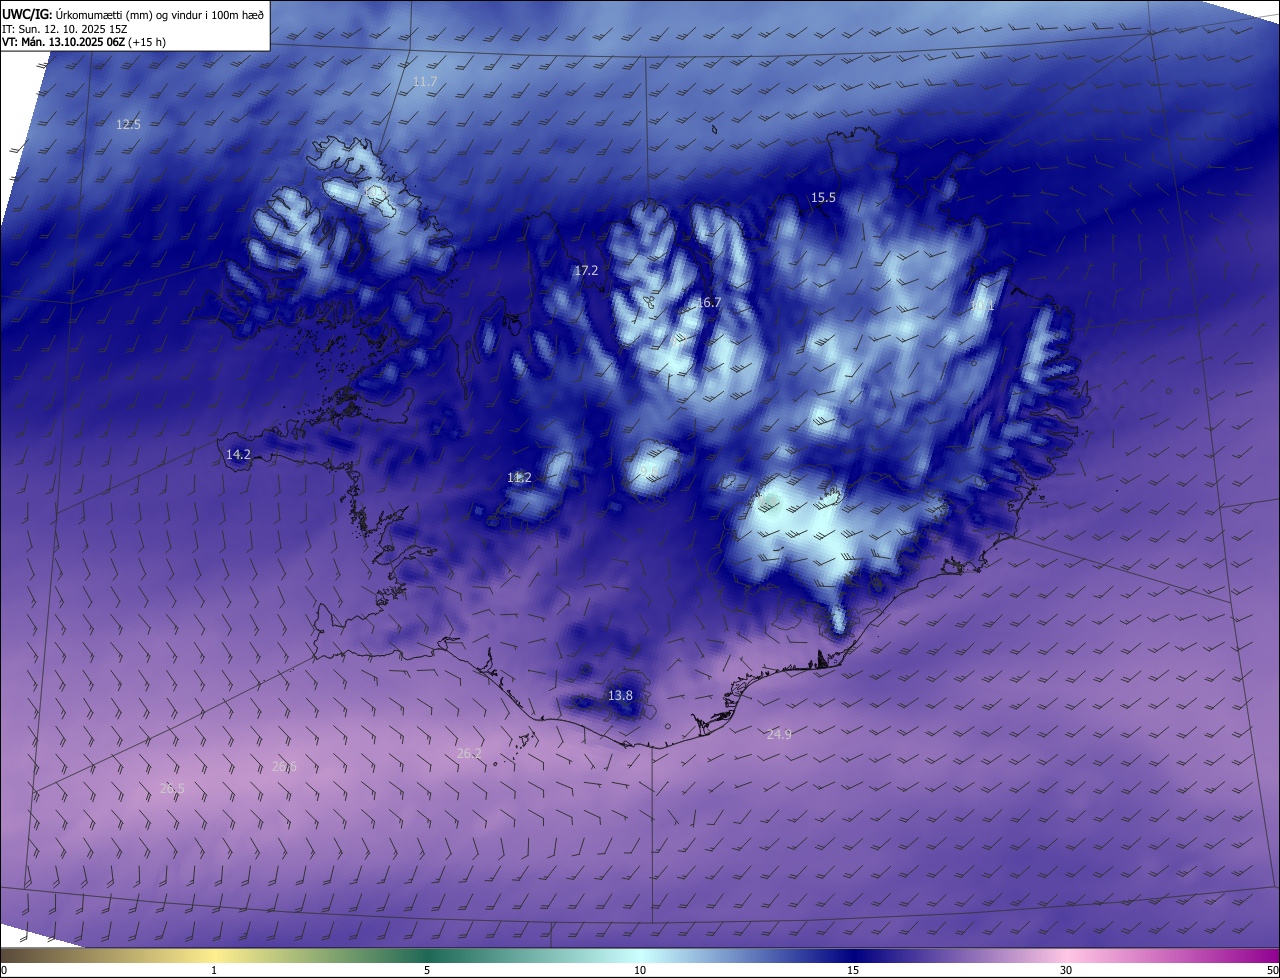Click the 13.8 value near the south coast

[x=620, y=695]
